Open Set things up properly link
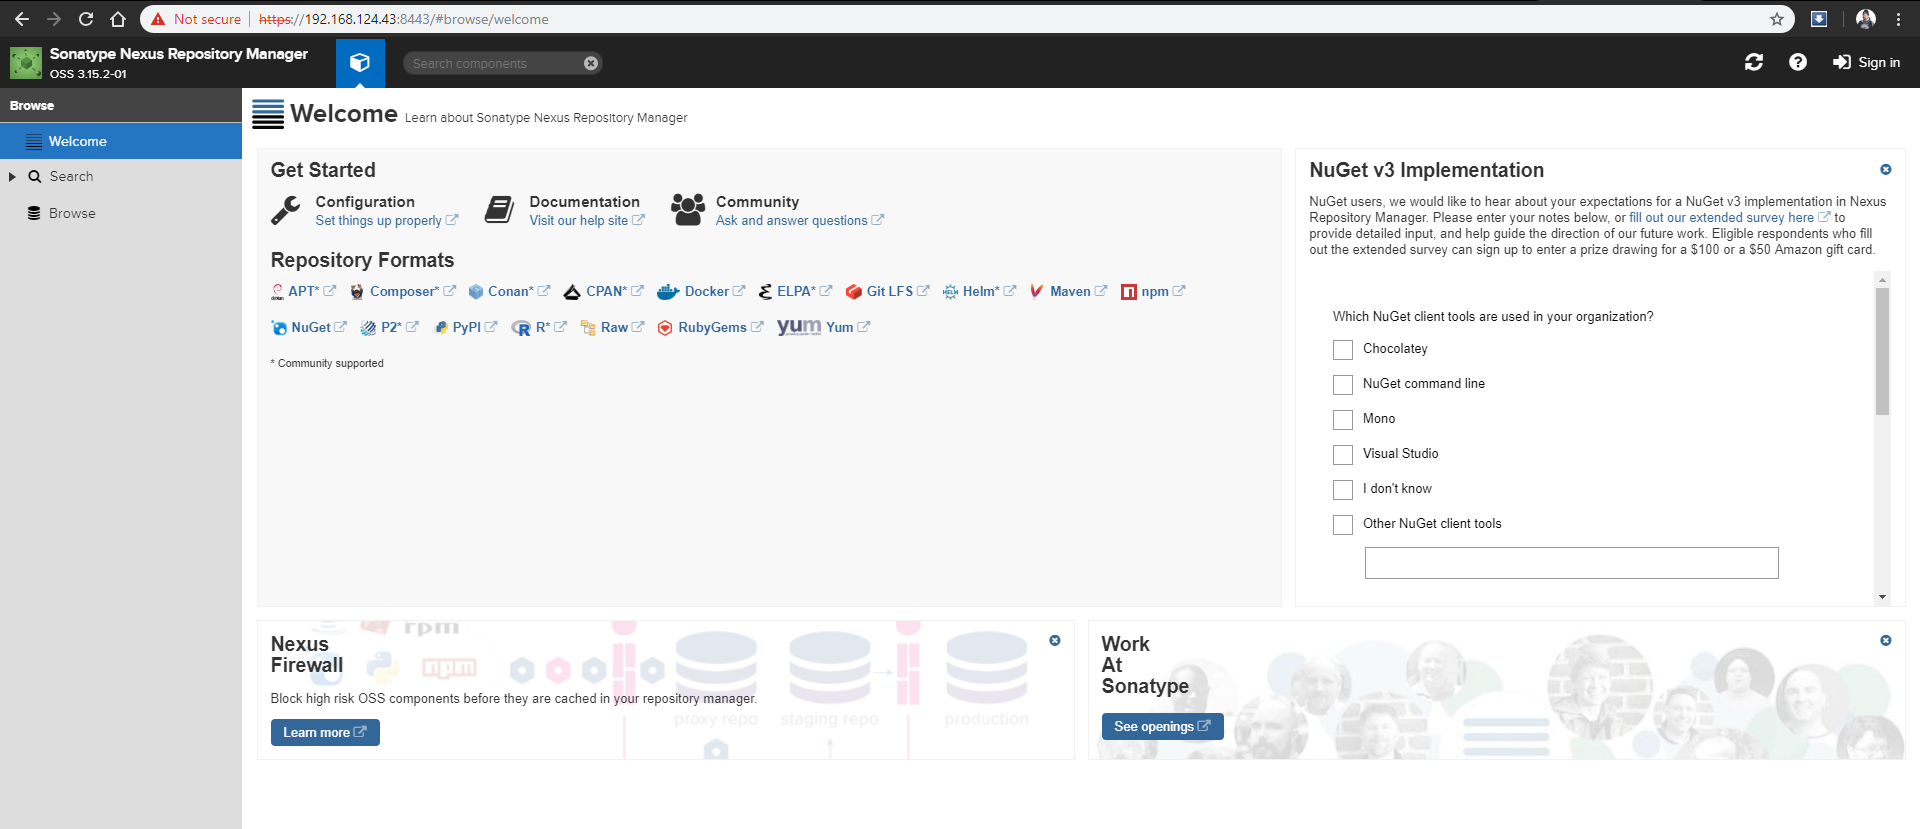Image resolution: width=1920 pixels, height=829 pixels. coord(386,221)
